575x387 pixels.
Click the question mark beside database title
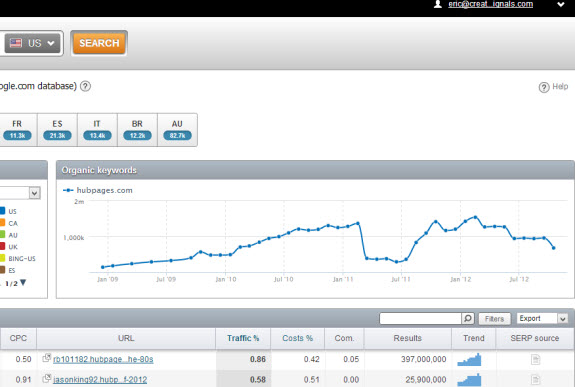click(x=85, y=86)
